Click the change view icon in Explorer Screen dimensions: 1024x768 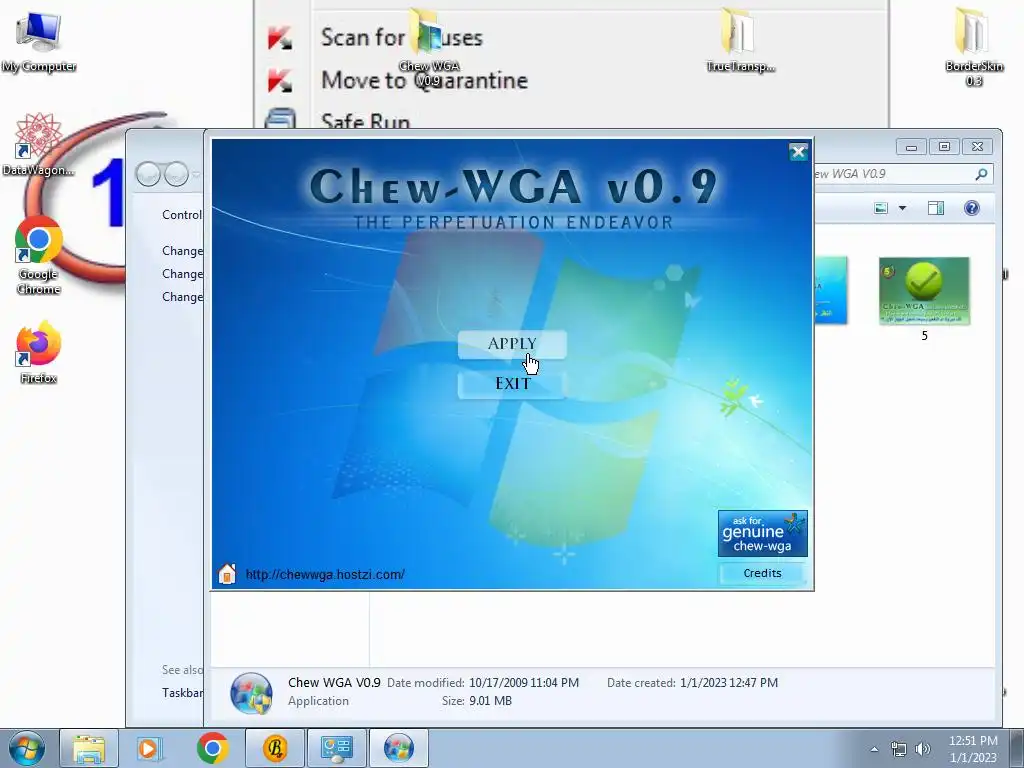coord(881,208)
